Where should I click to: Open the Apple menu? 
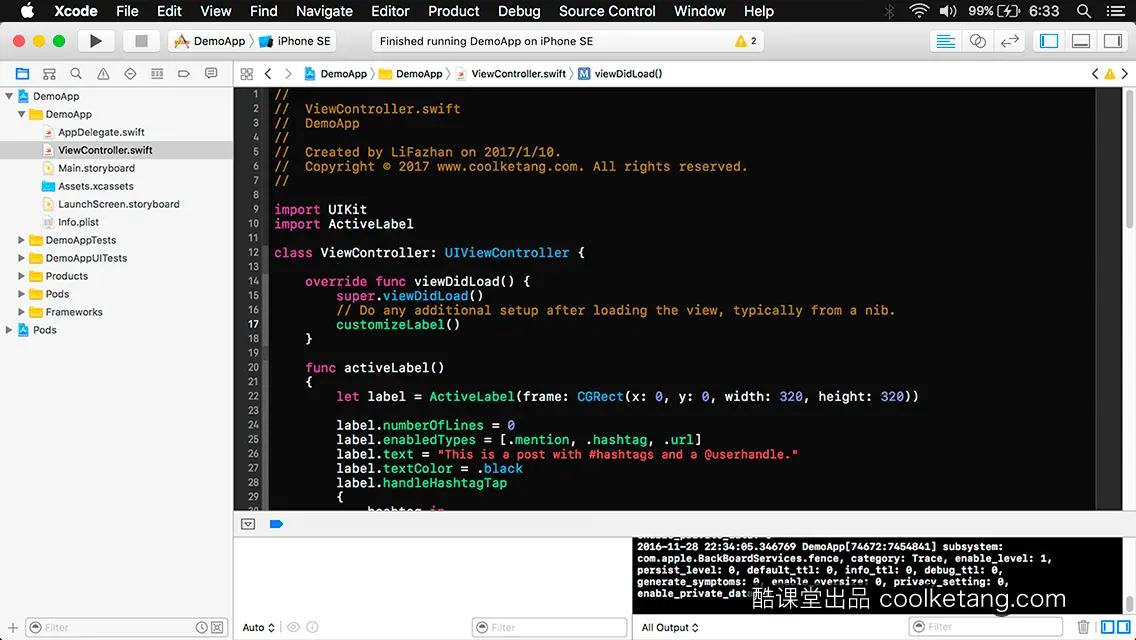(27, 11)
